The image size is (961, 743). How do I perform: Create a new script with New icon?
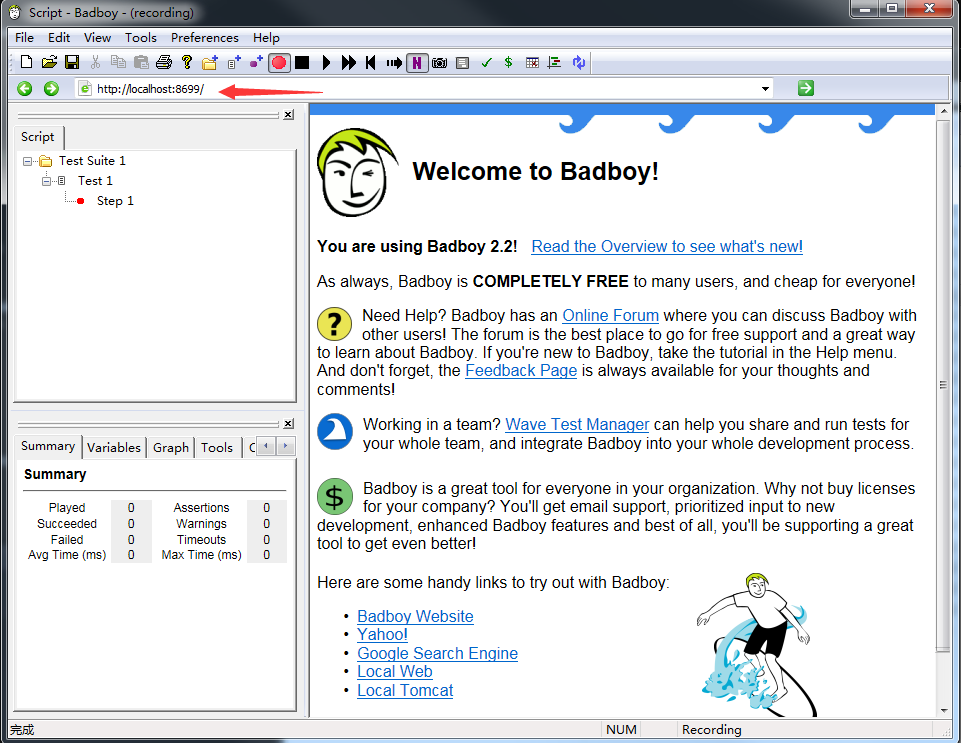pyautogui.click(x=26, y=62)
